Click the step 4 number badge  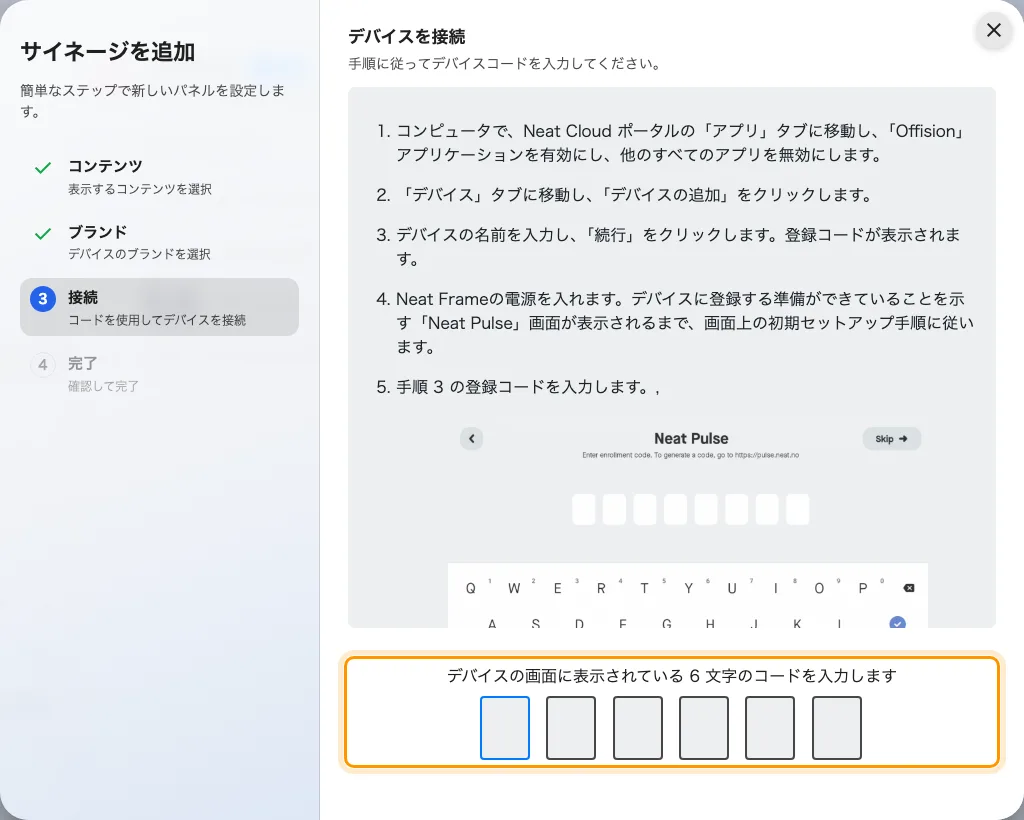(43, 364)
